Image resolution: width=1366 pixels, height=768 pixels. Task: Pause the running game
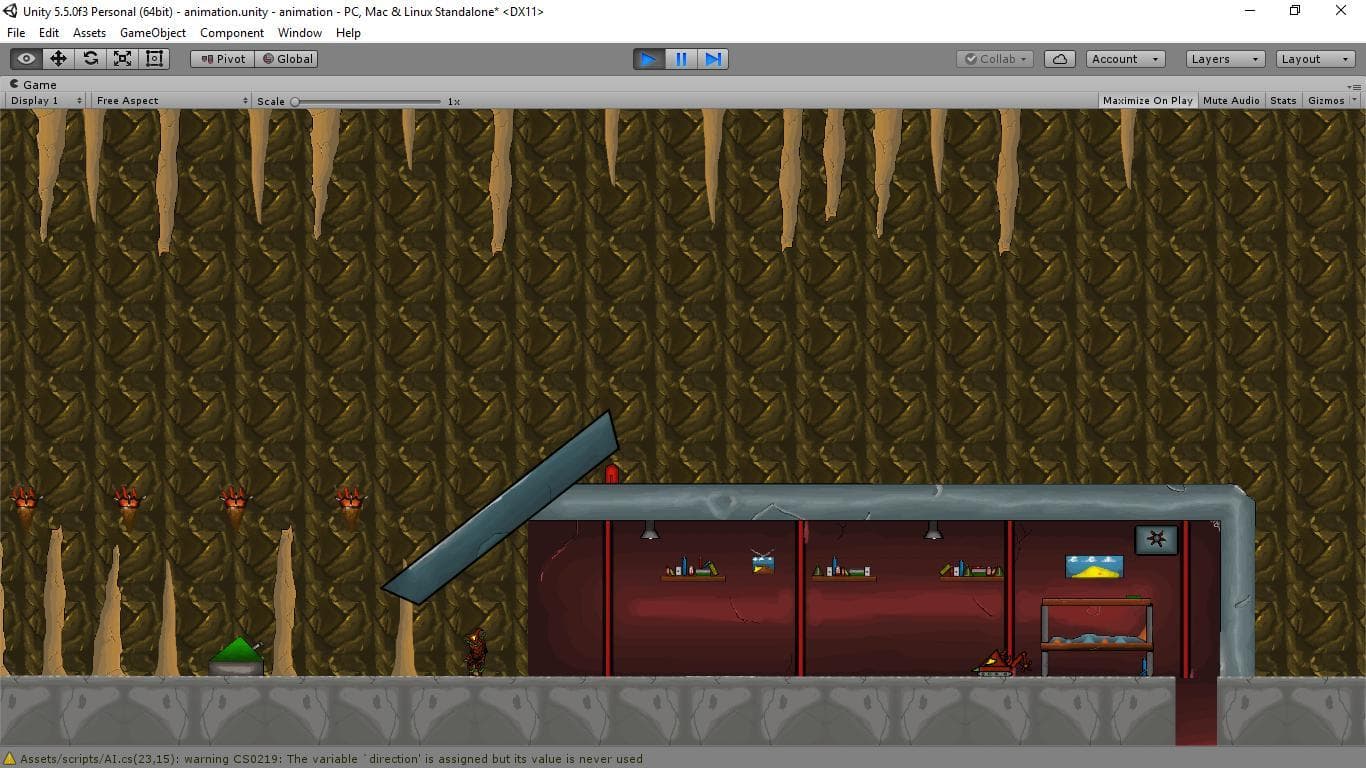[681, 59]
